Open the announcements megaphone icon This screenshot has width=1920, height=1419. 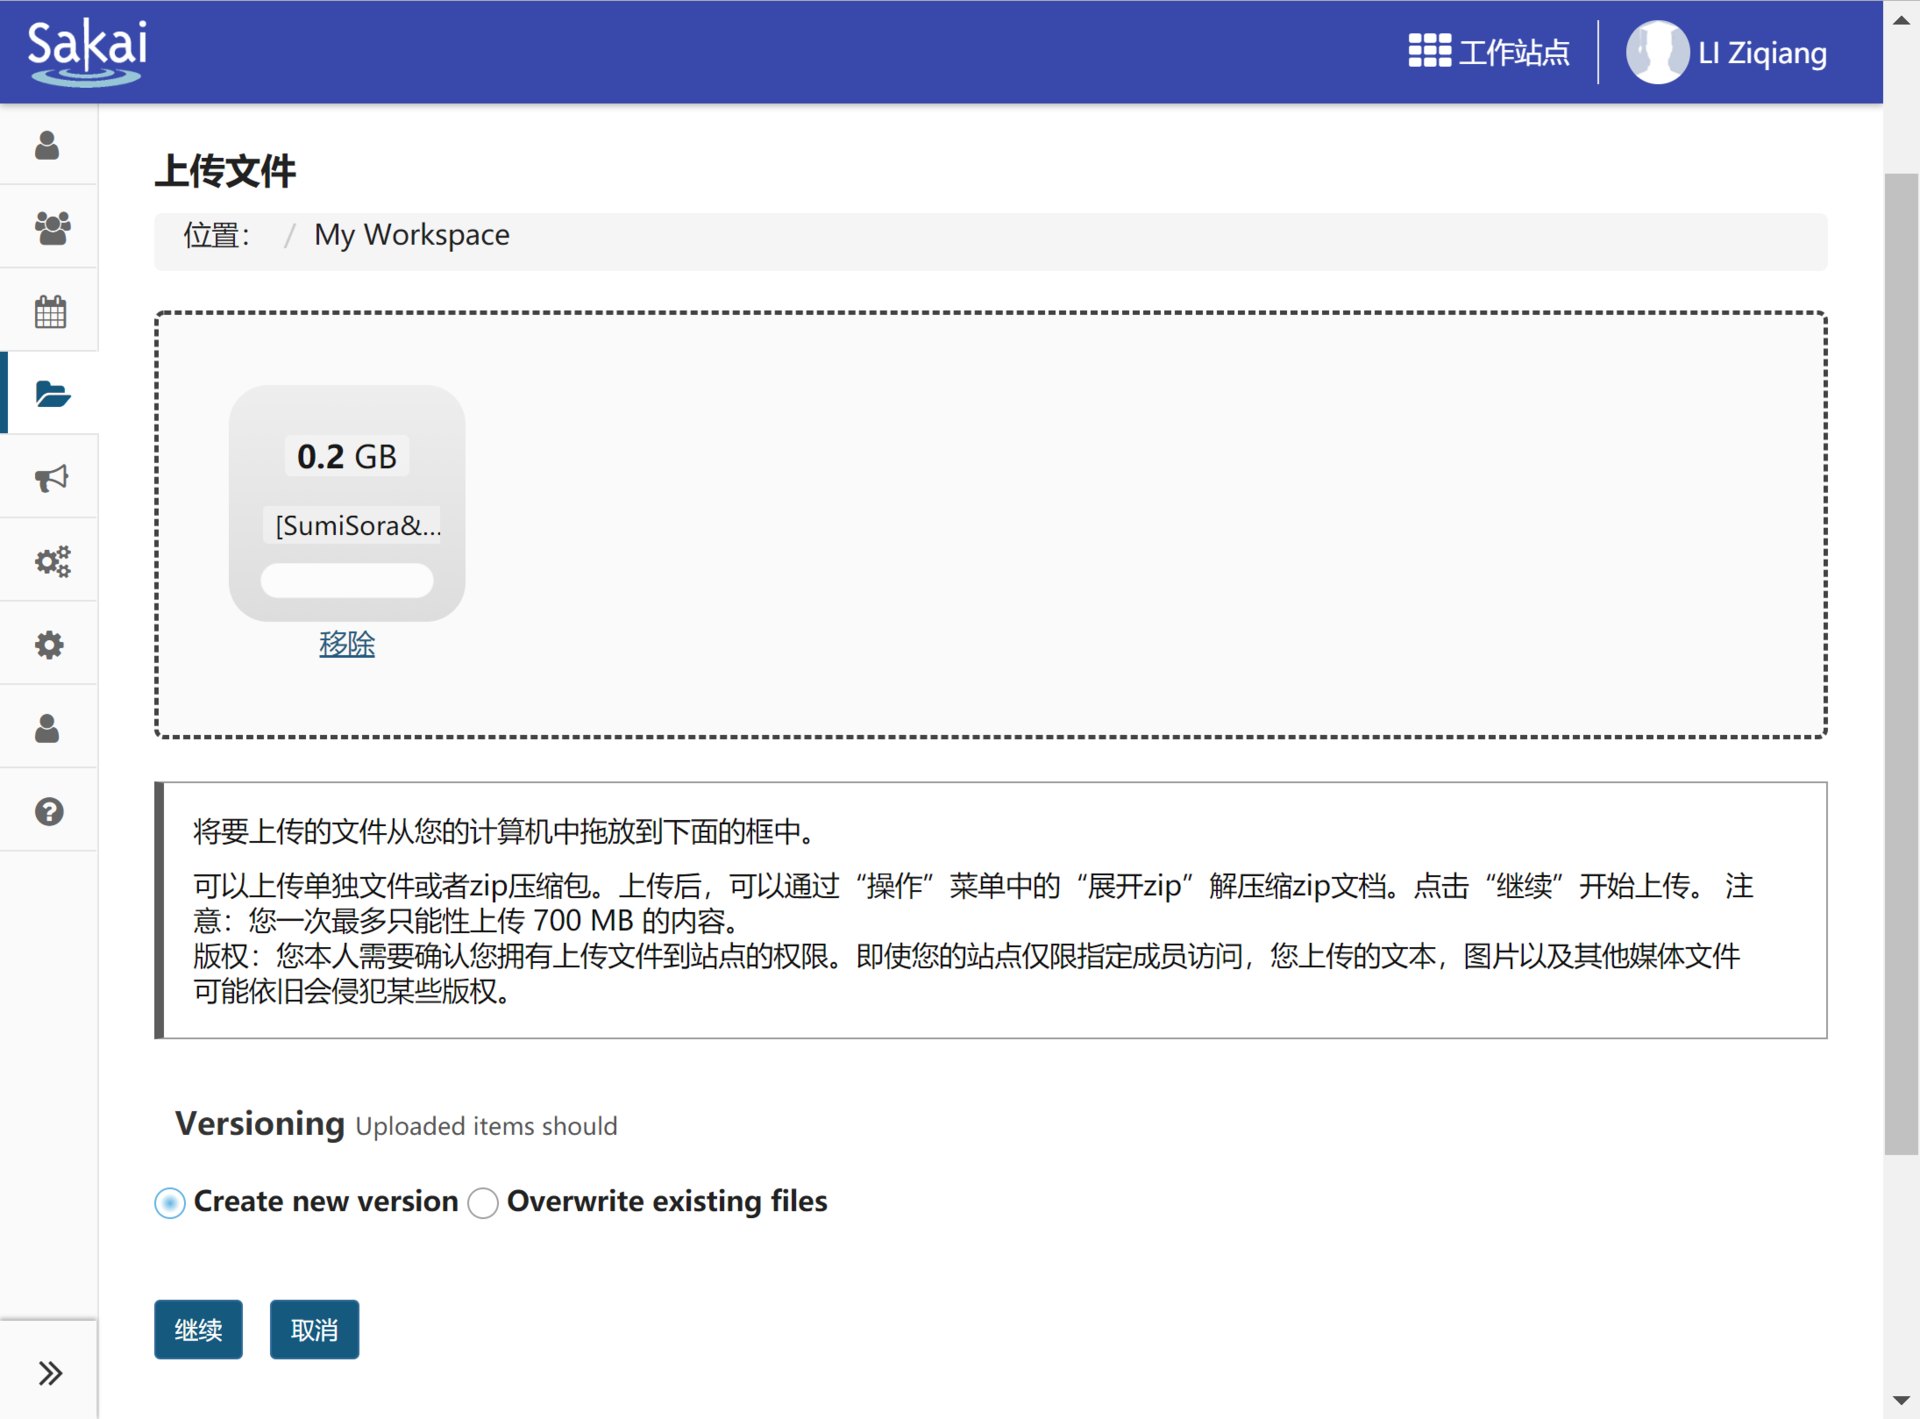click(51, 478)
